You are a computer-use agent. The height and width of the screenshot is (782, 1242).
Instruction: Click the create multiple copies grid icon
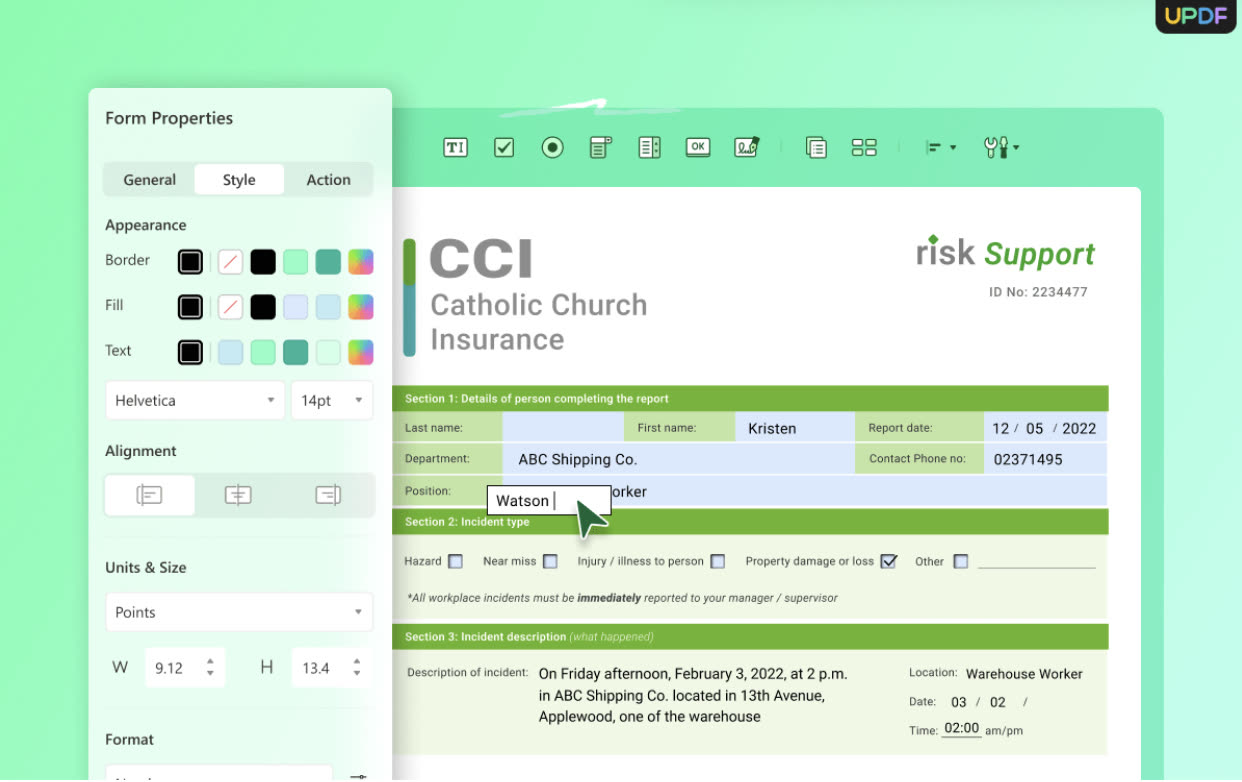(x=864, y=148)
